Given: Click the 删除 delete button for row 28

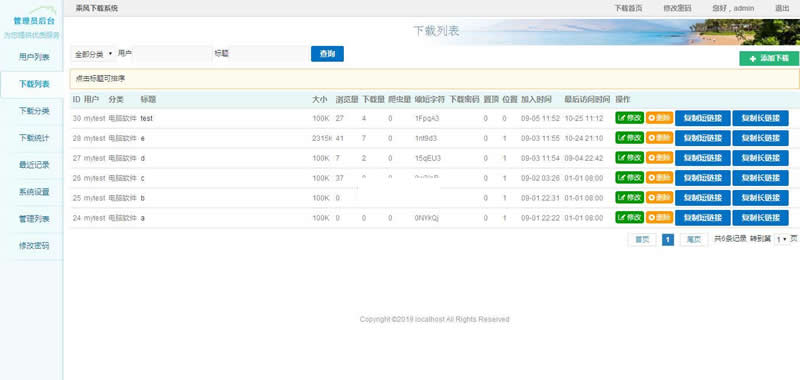Looking at the screenshot, I should click(659, 138).
